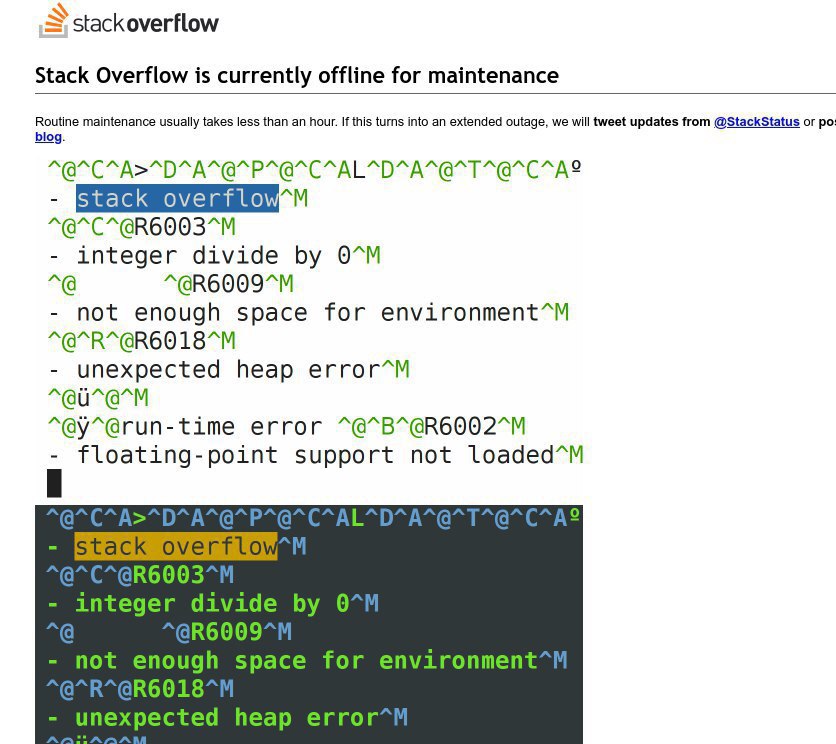Image resolution: width=836 pixels, height=744 pixels.
Task: Click the "Routine maintenance usually takes" sentence
Action: [x=186, y=122]
